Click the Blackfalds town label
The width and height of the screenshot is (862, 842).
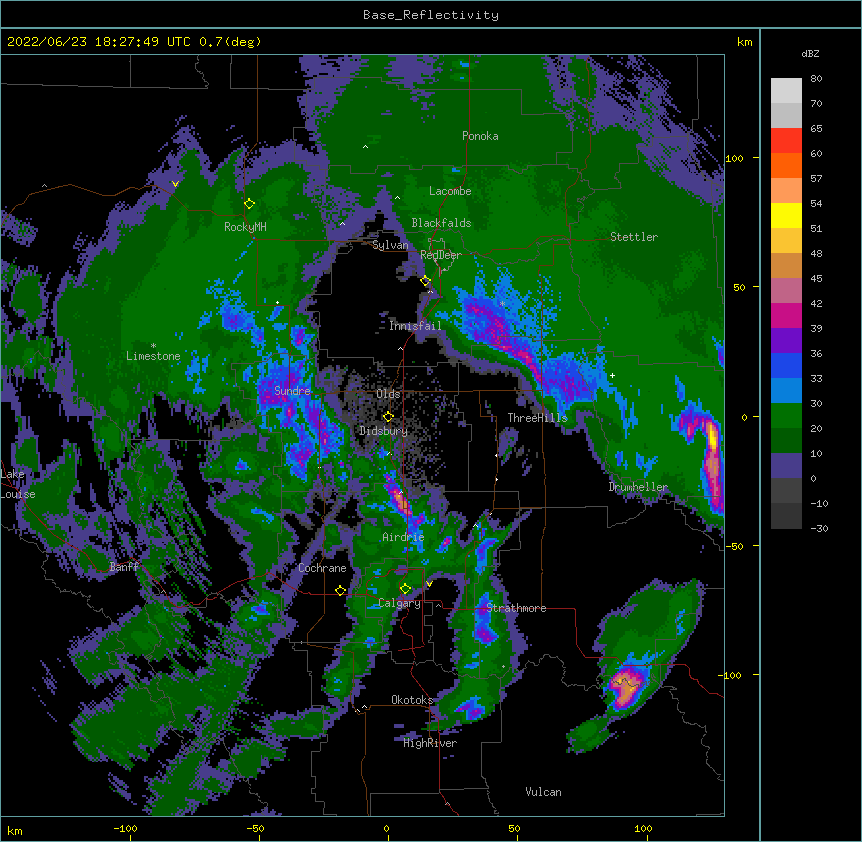[x=441, y=223]
